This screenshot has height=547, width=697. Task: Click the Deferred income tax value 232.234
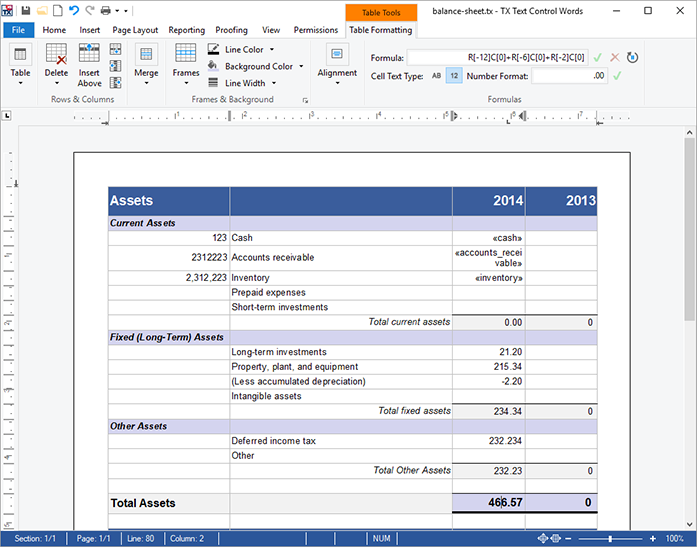[x=505, y=441]
